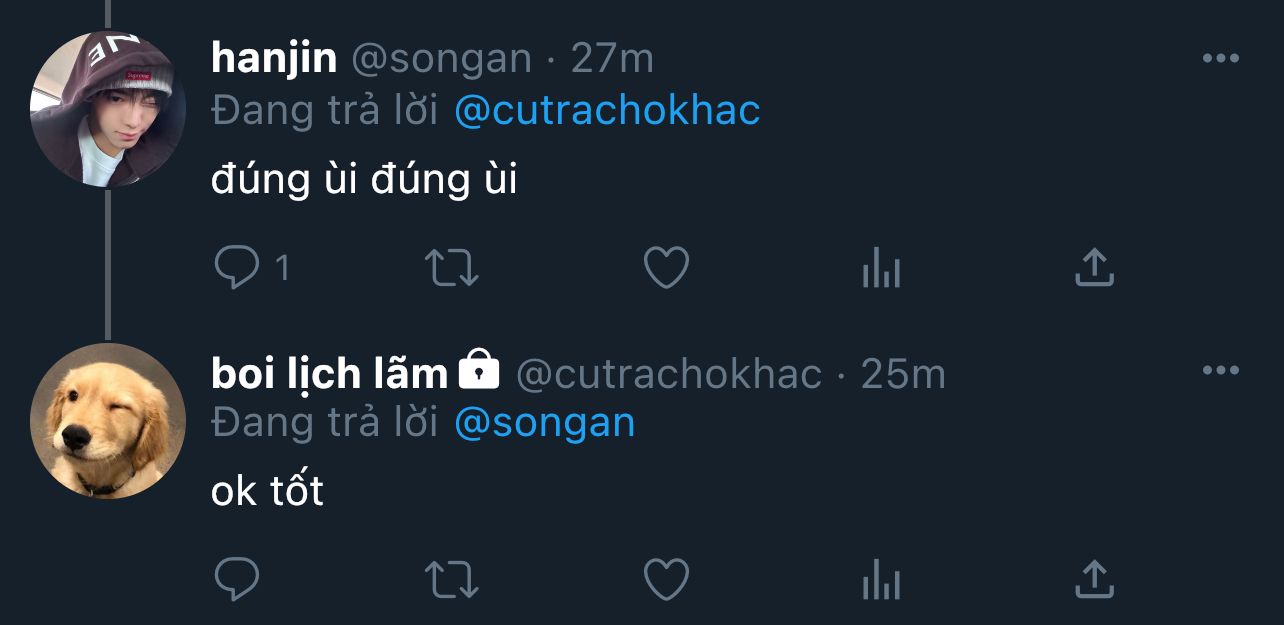Reply to the "ok tốt" tweet
This screenshot has height=625, width=1284.
click(237, 580)
